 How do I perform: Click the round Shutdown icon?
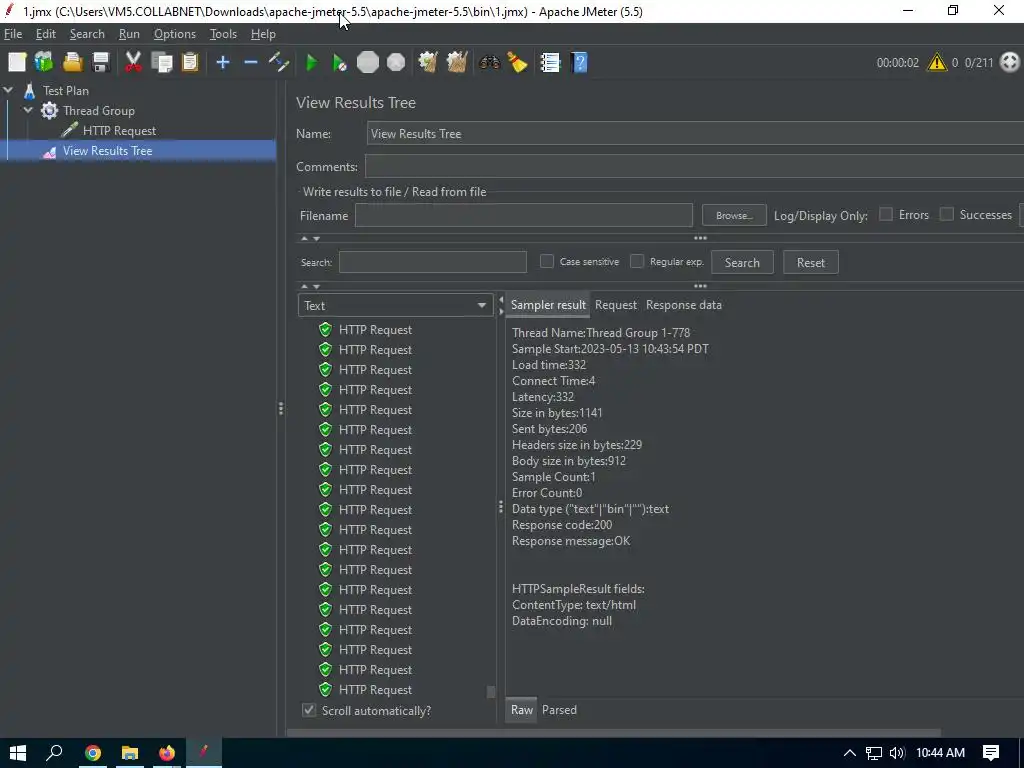tap(396, 63)
